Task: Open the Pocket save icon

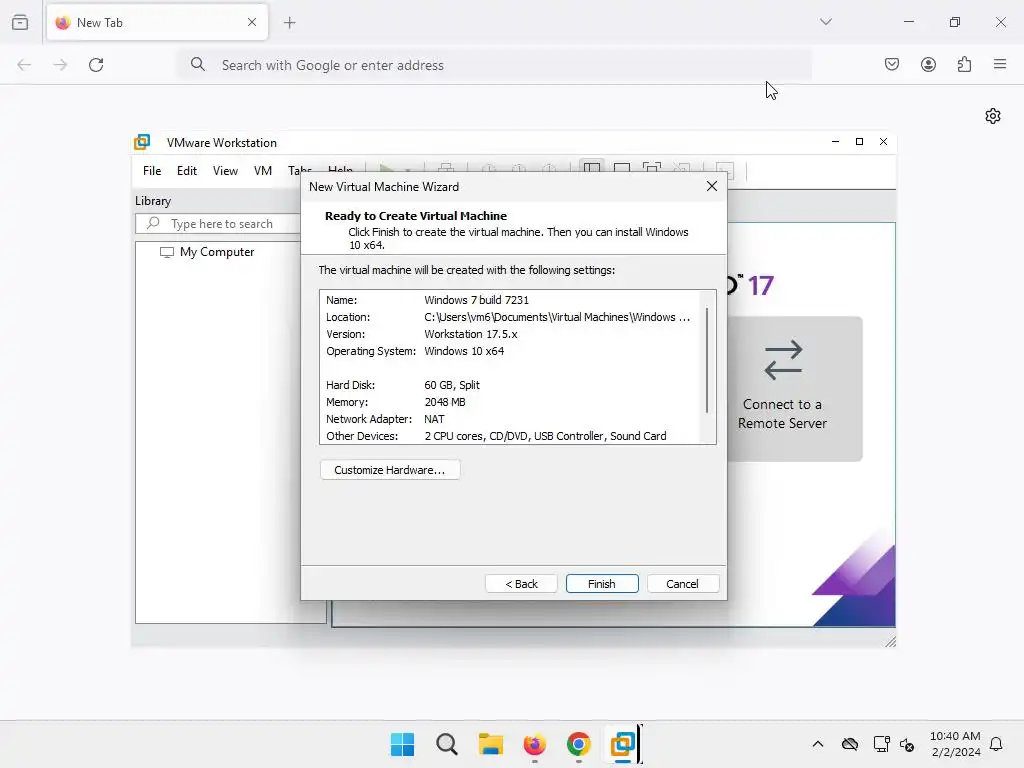Action: point(892,64)
